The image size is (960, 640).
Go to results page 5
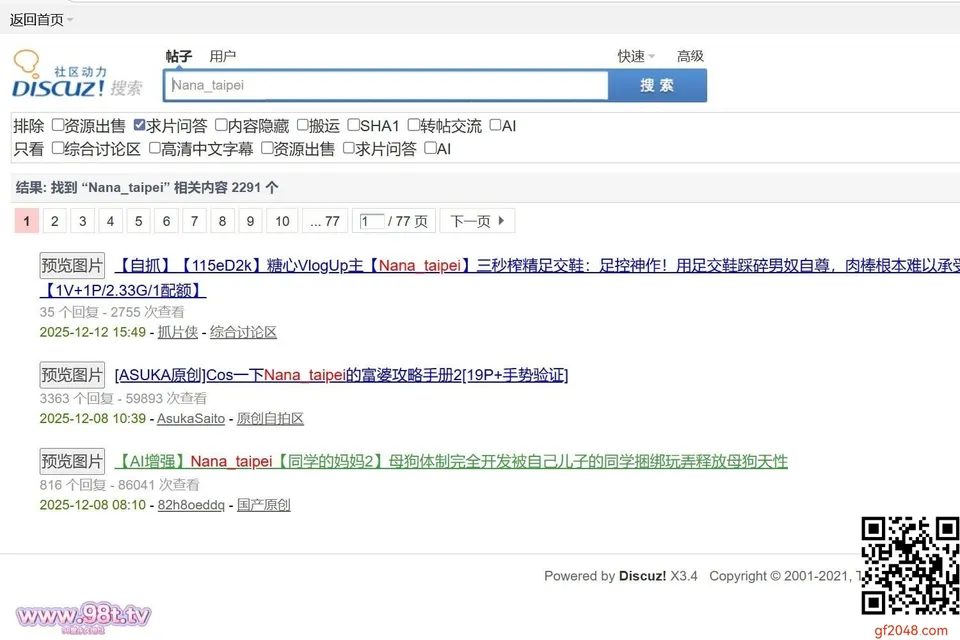click(138, 221)
